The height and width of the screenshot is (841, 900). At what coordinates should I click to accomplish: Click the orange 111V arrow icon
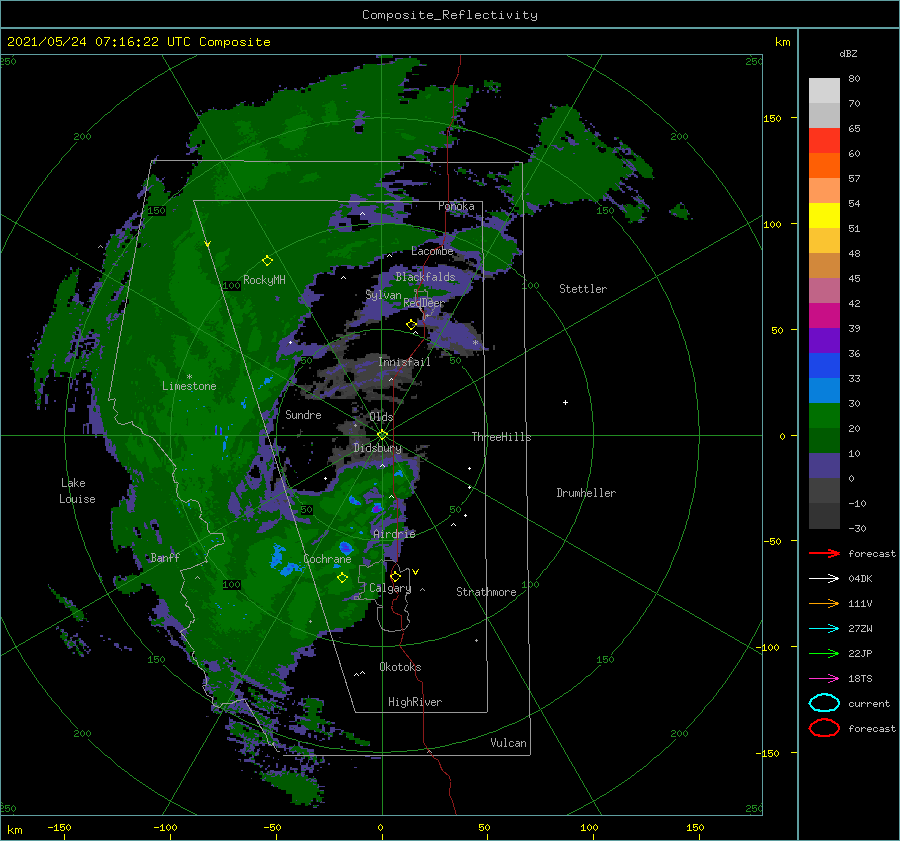click(824, 603)
